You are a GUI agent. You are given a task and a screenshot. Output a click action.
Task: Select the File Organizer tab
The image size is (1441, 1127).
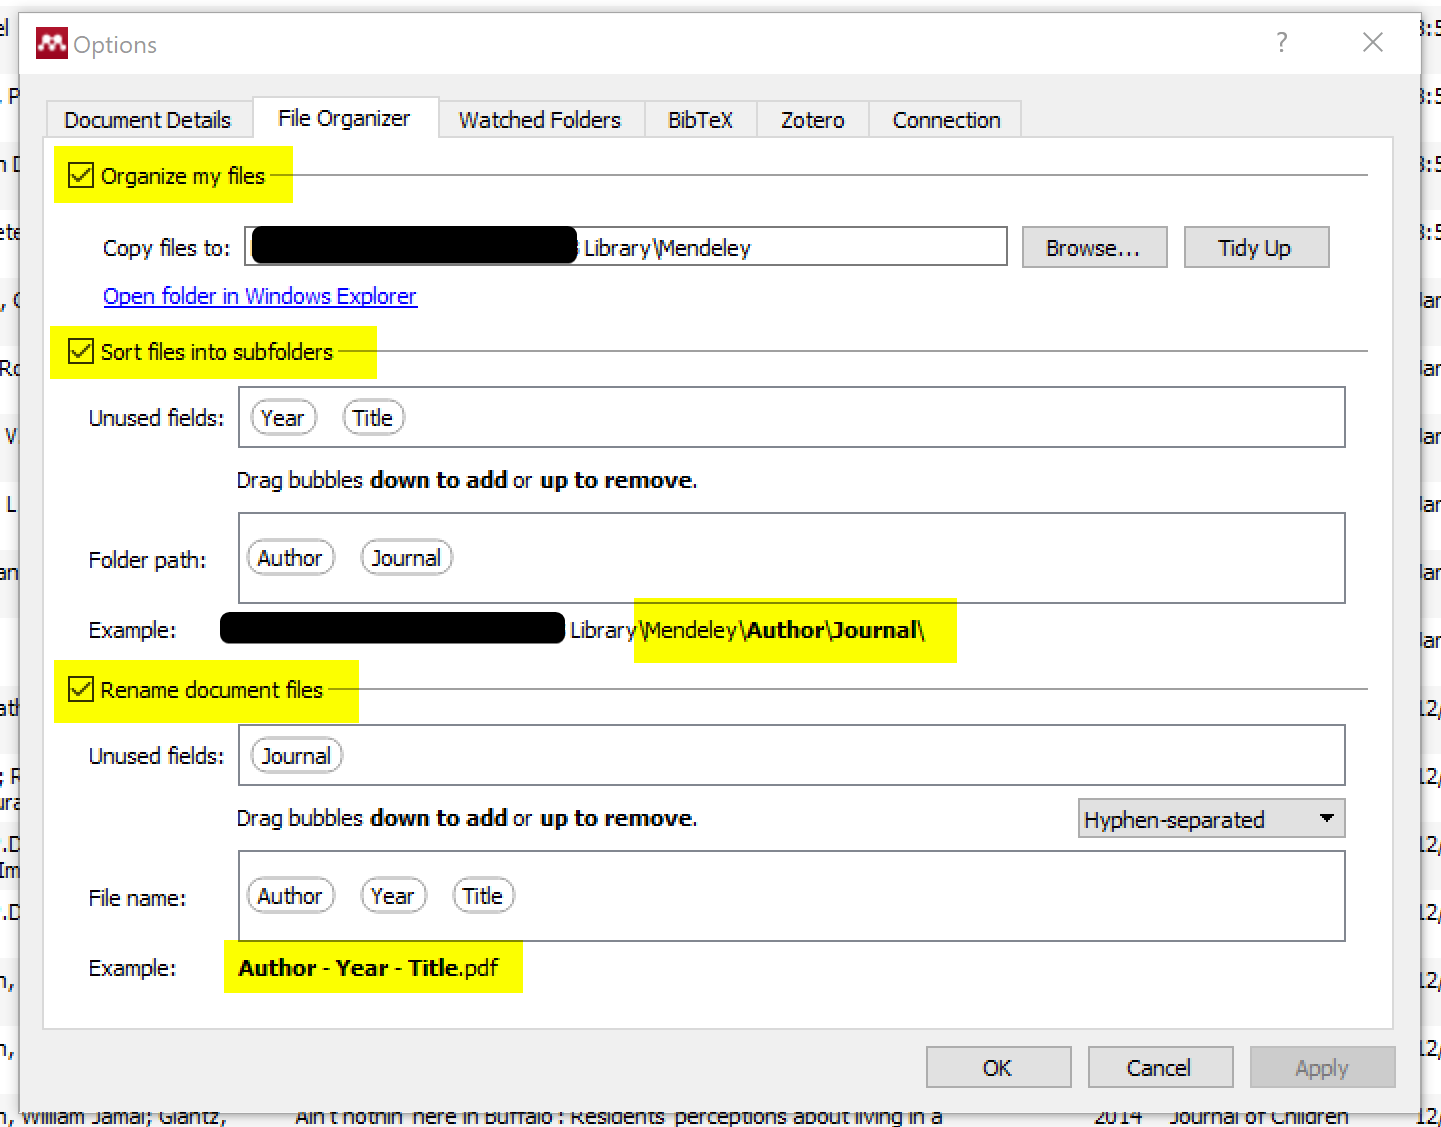point(344,118)
